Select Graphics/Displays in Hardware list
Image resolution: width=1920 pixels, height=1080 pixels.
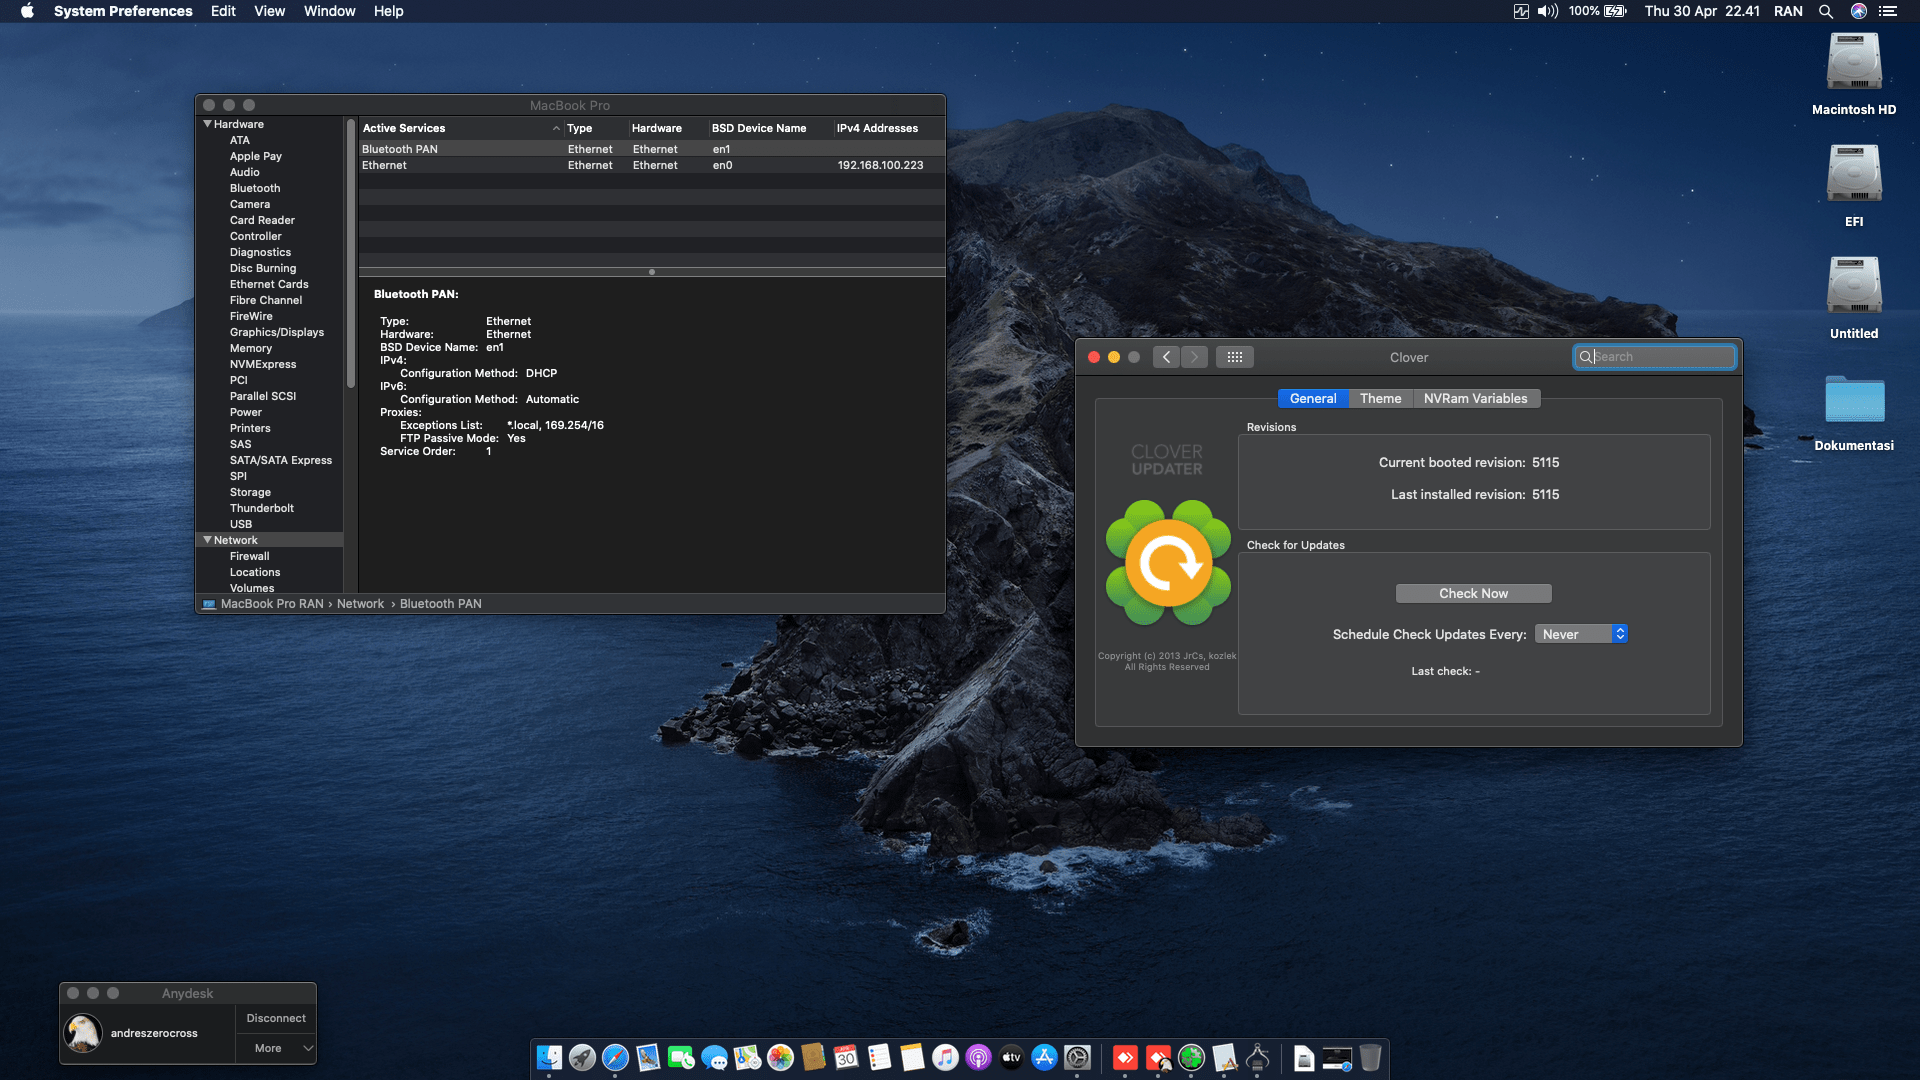(x=277, y=332)
